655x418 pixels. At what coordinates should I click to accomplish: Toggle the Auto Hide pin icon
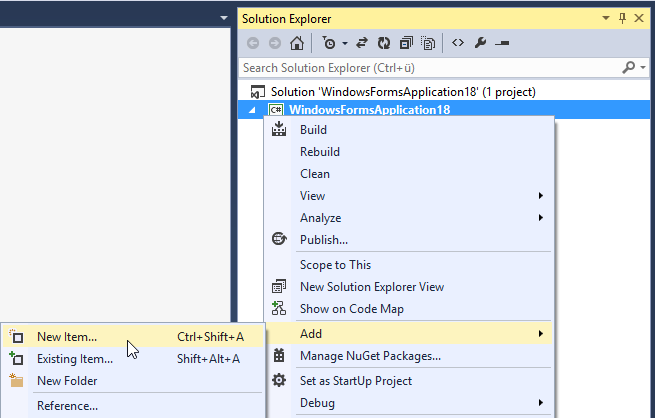tap(622, 18)
